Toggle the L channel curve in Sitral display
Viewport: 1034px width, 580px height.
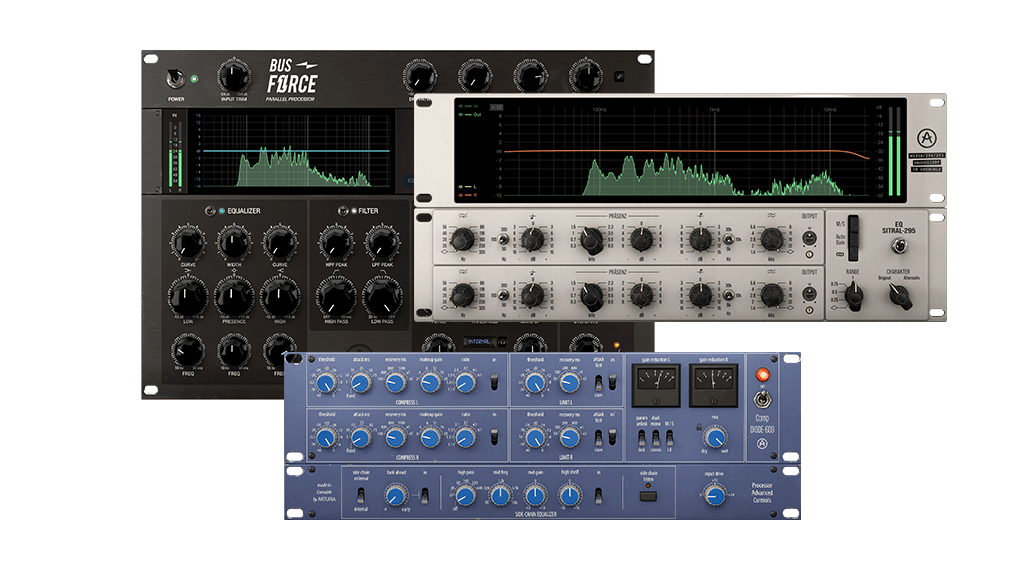pyautogui.click(x=467, y=187)
